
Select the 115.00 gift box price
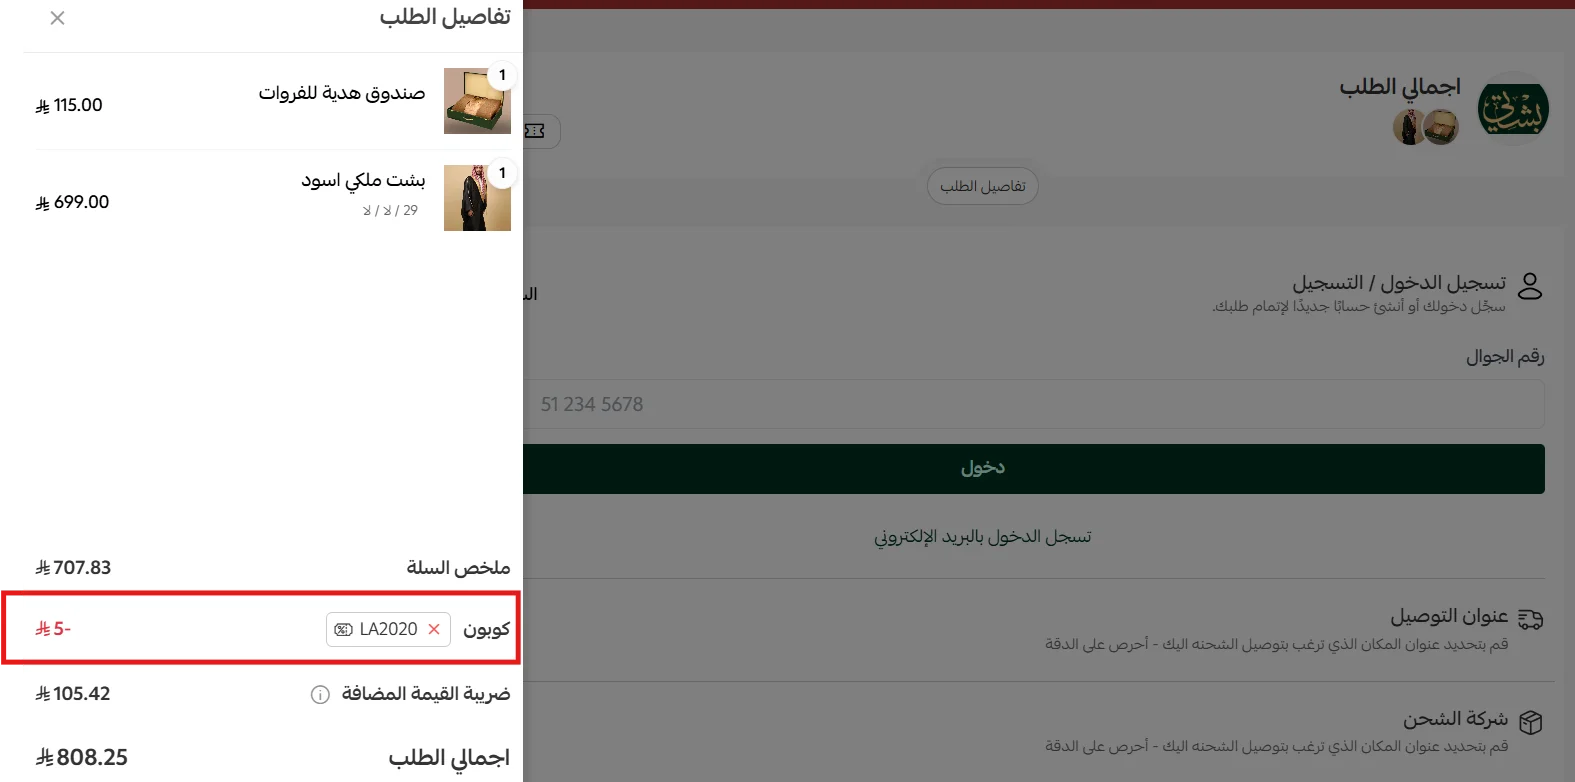69,105
